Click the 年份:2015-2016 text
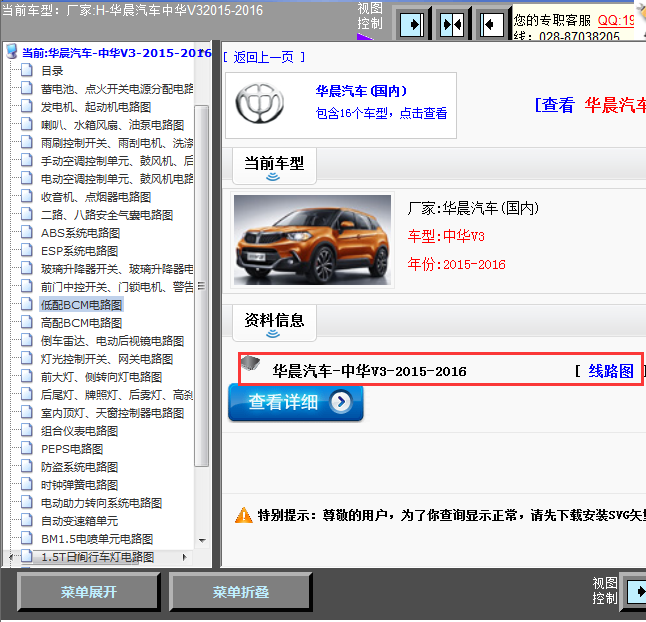Screen dimensions: 646x622 [456, 264]
